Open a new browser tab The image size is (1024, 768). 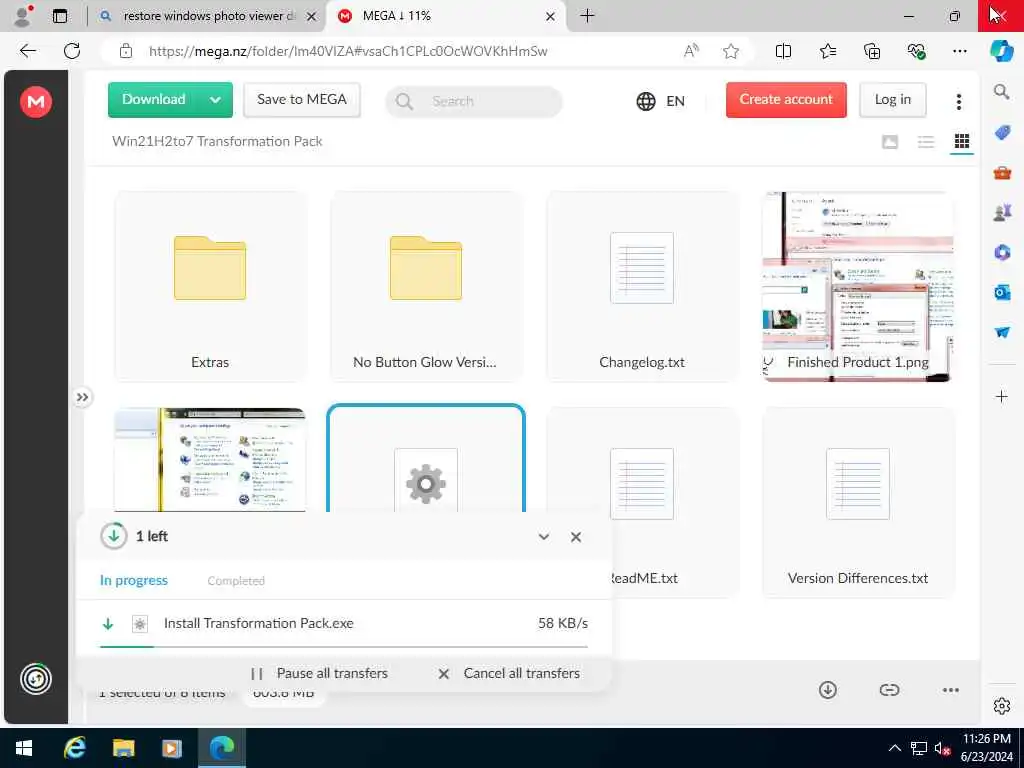[x=587, y=16]
